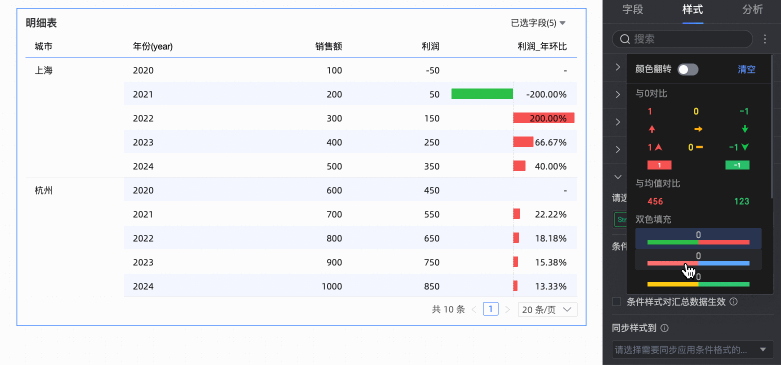This screenshot has height=365, width=781.
Task: Open the 20 条/页 page size dropdown
Action: [547, 310]
